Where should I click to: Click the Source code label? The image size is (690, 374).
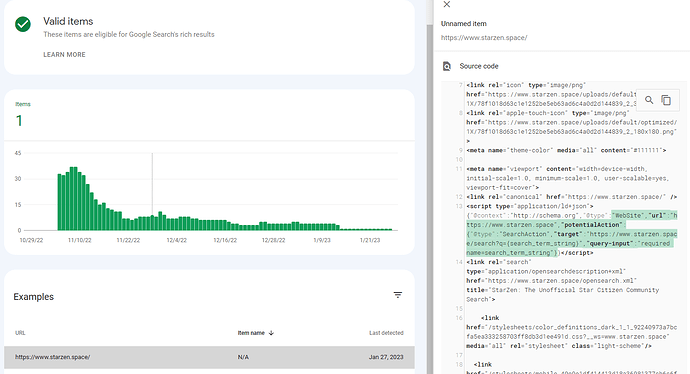click(x=479, y=66)
